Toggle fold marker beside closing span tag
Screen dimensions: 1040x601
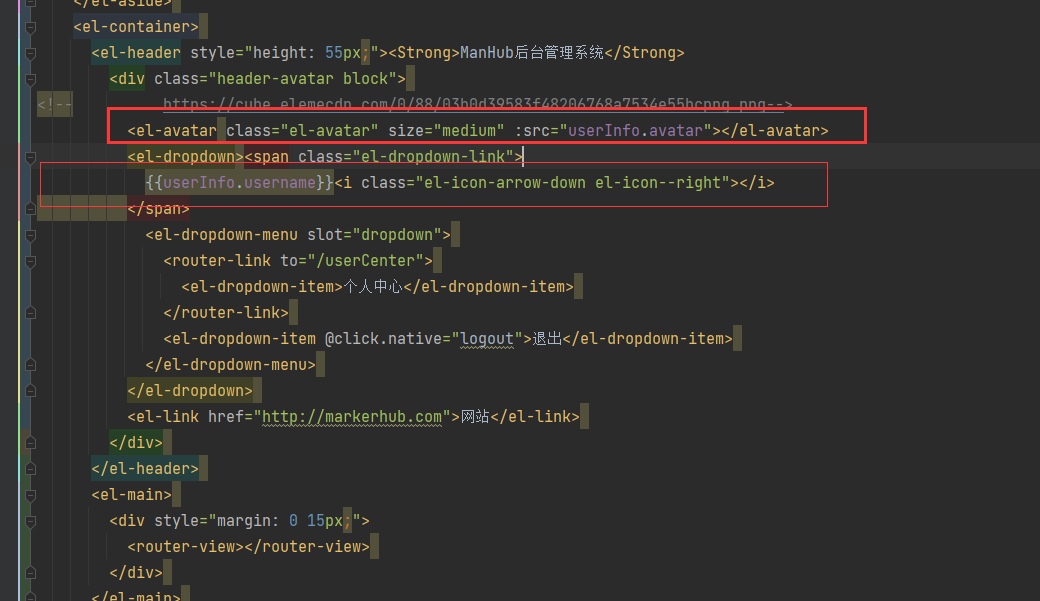(31, 209)
